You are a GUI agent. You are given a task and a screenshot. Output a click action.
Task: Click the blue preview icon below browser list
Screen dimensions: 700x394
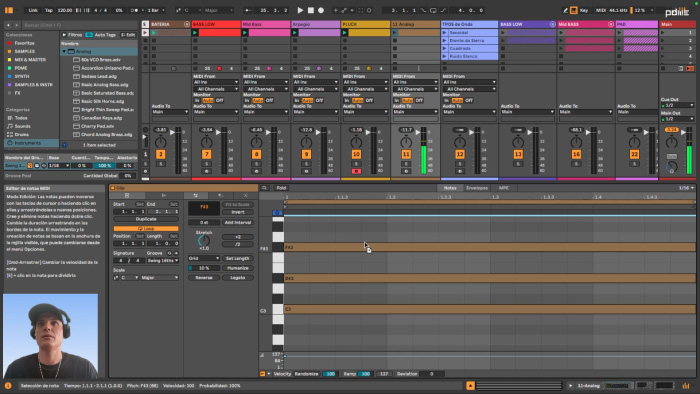[x=64, y=145]
